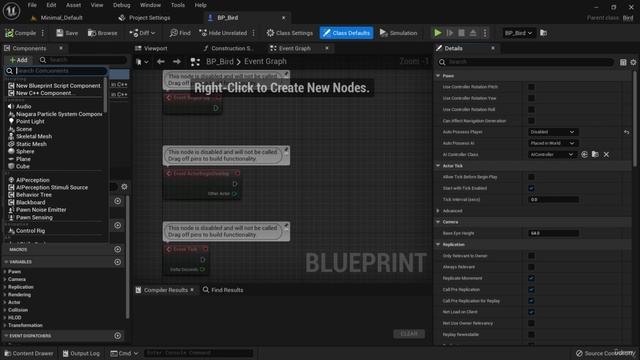Toggle Hide Unrelated nodes
Image resolution: width=640 pixels, height=360 pixels.
pyautogui.click(x=223, y=33)
